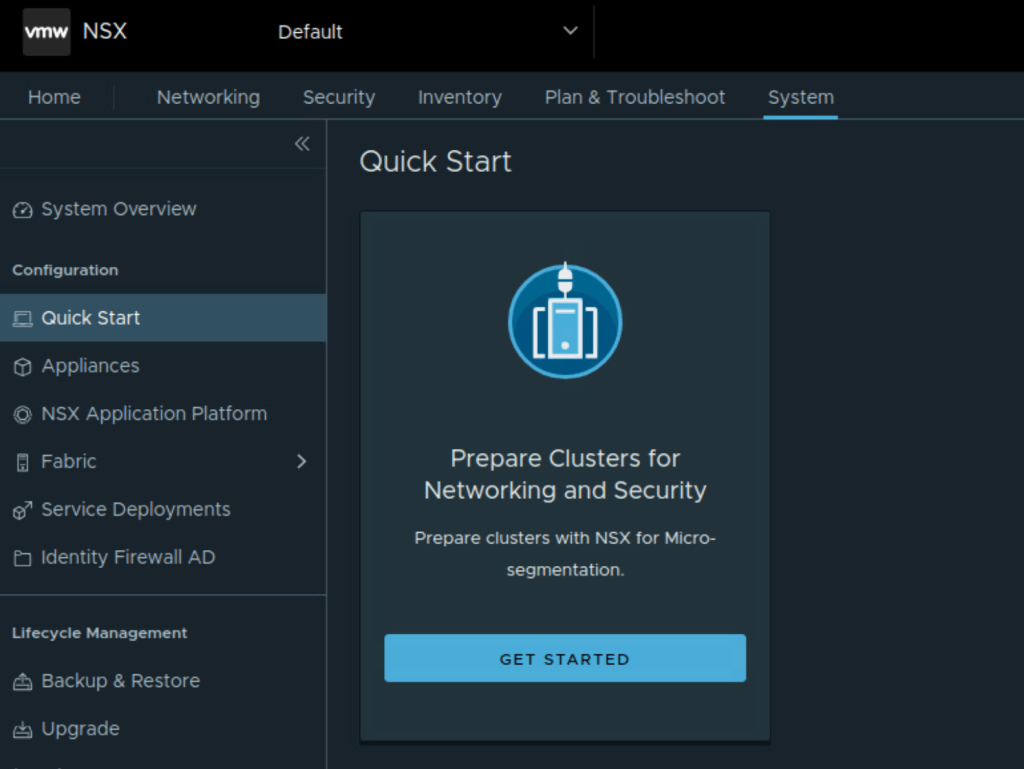Switch to the Networking tab
The image size is (1024, 769).
(x=208, y=97)
